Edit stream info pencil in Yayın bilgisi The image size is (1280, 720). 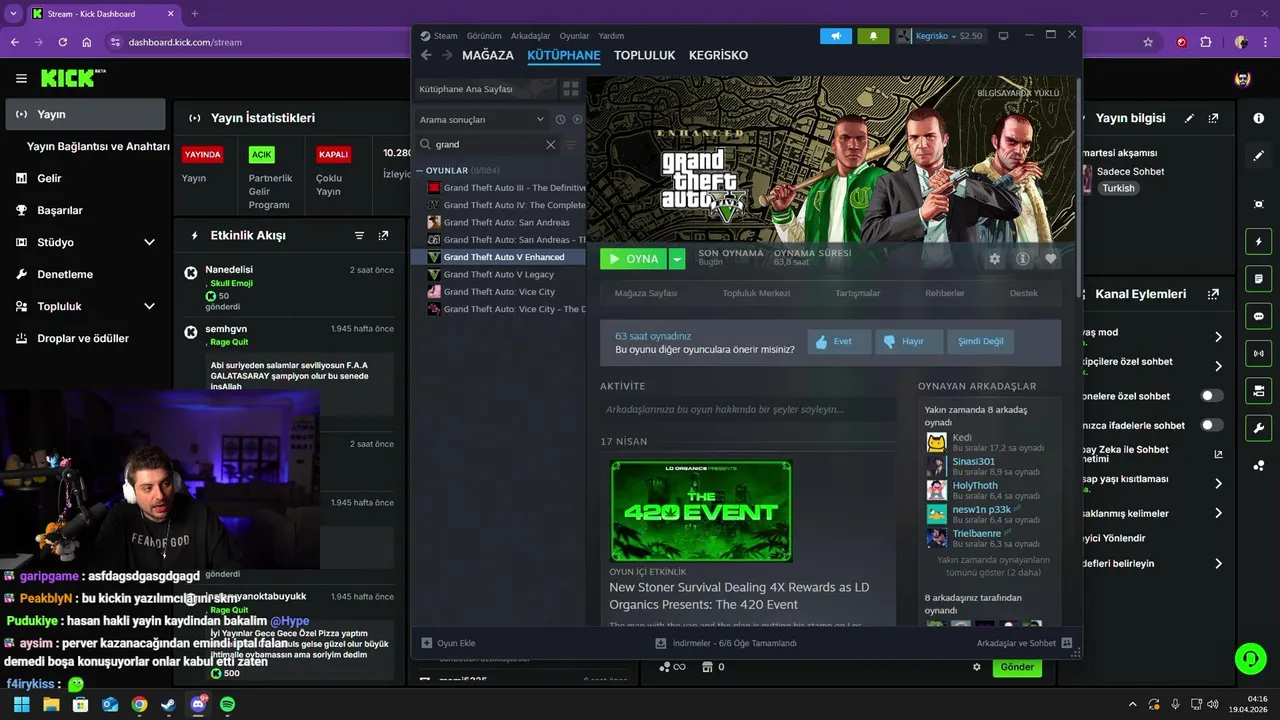click(x=1189, y=118)
